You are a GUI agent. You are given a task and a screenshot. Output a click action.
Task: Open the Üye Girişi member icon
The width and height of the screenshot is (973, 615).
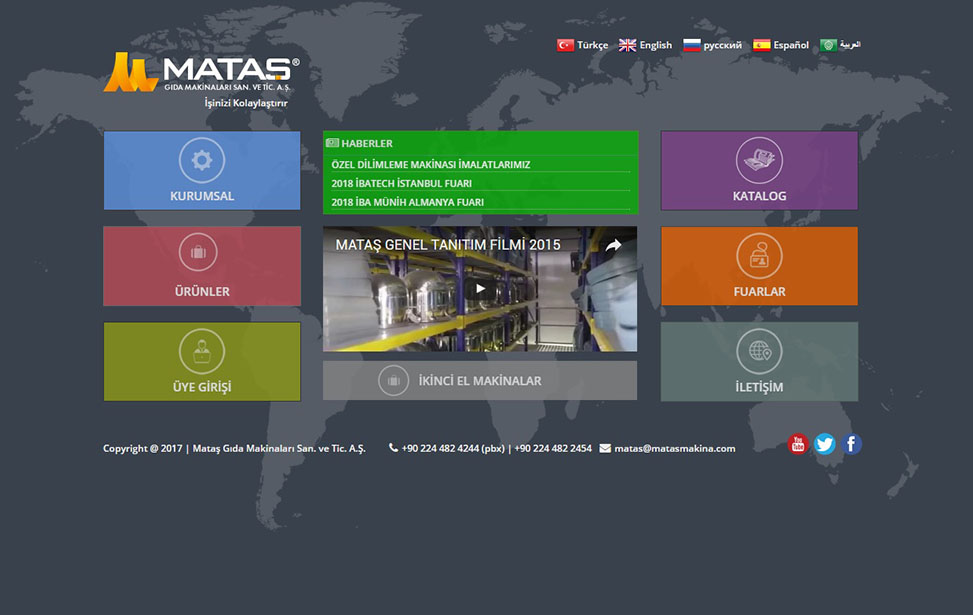[x=202, y=351]
